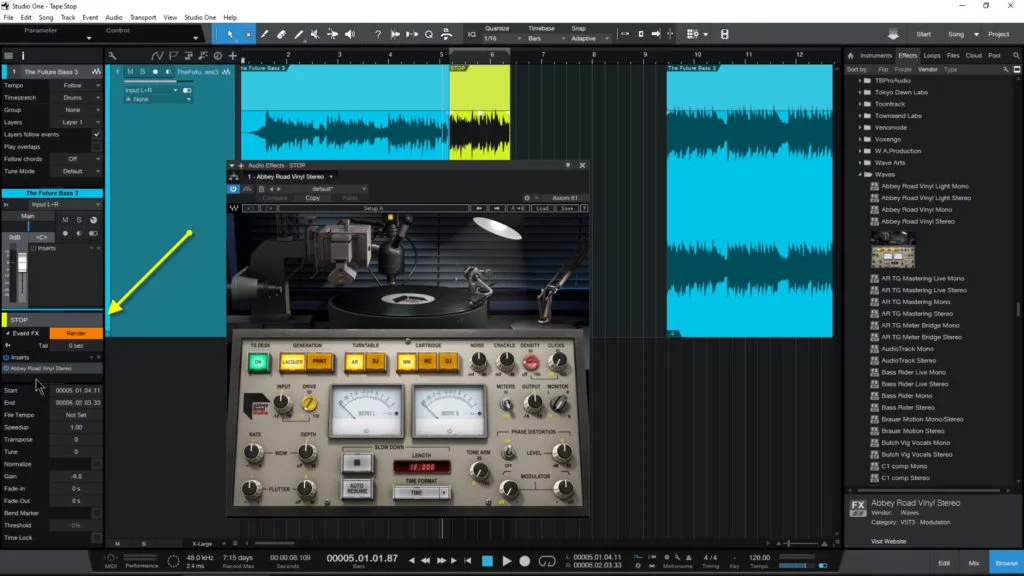Enable the Time Lock checkbox

coord(97,538)
